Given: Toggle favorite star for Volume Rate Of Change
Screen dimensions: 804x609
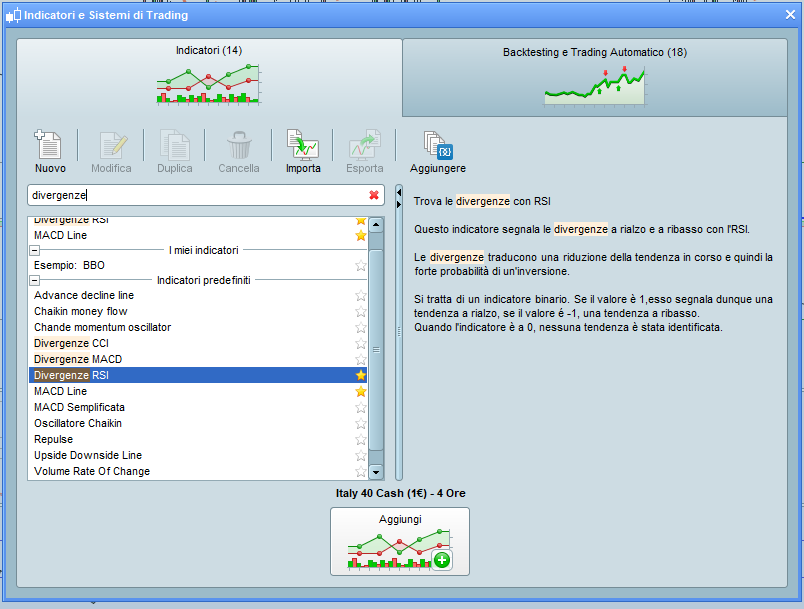Looking at the screenshot, I should 361,472.
